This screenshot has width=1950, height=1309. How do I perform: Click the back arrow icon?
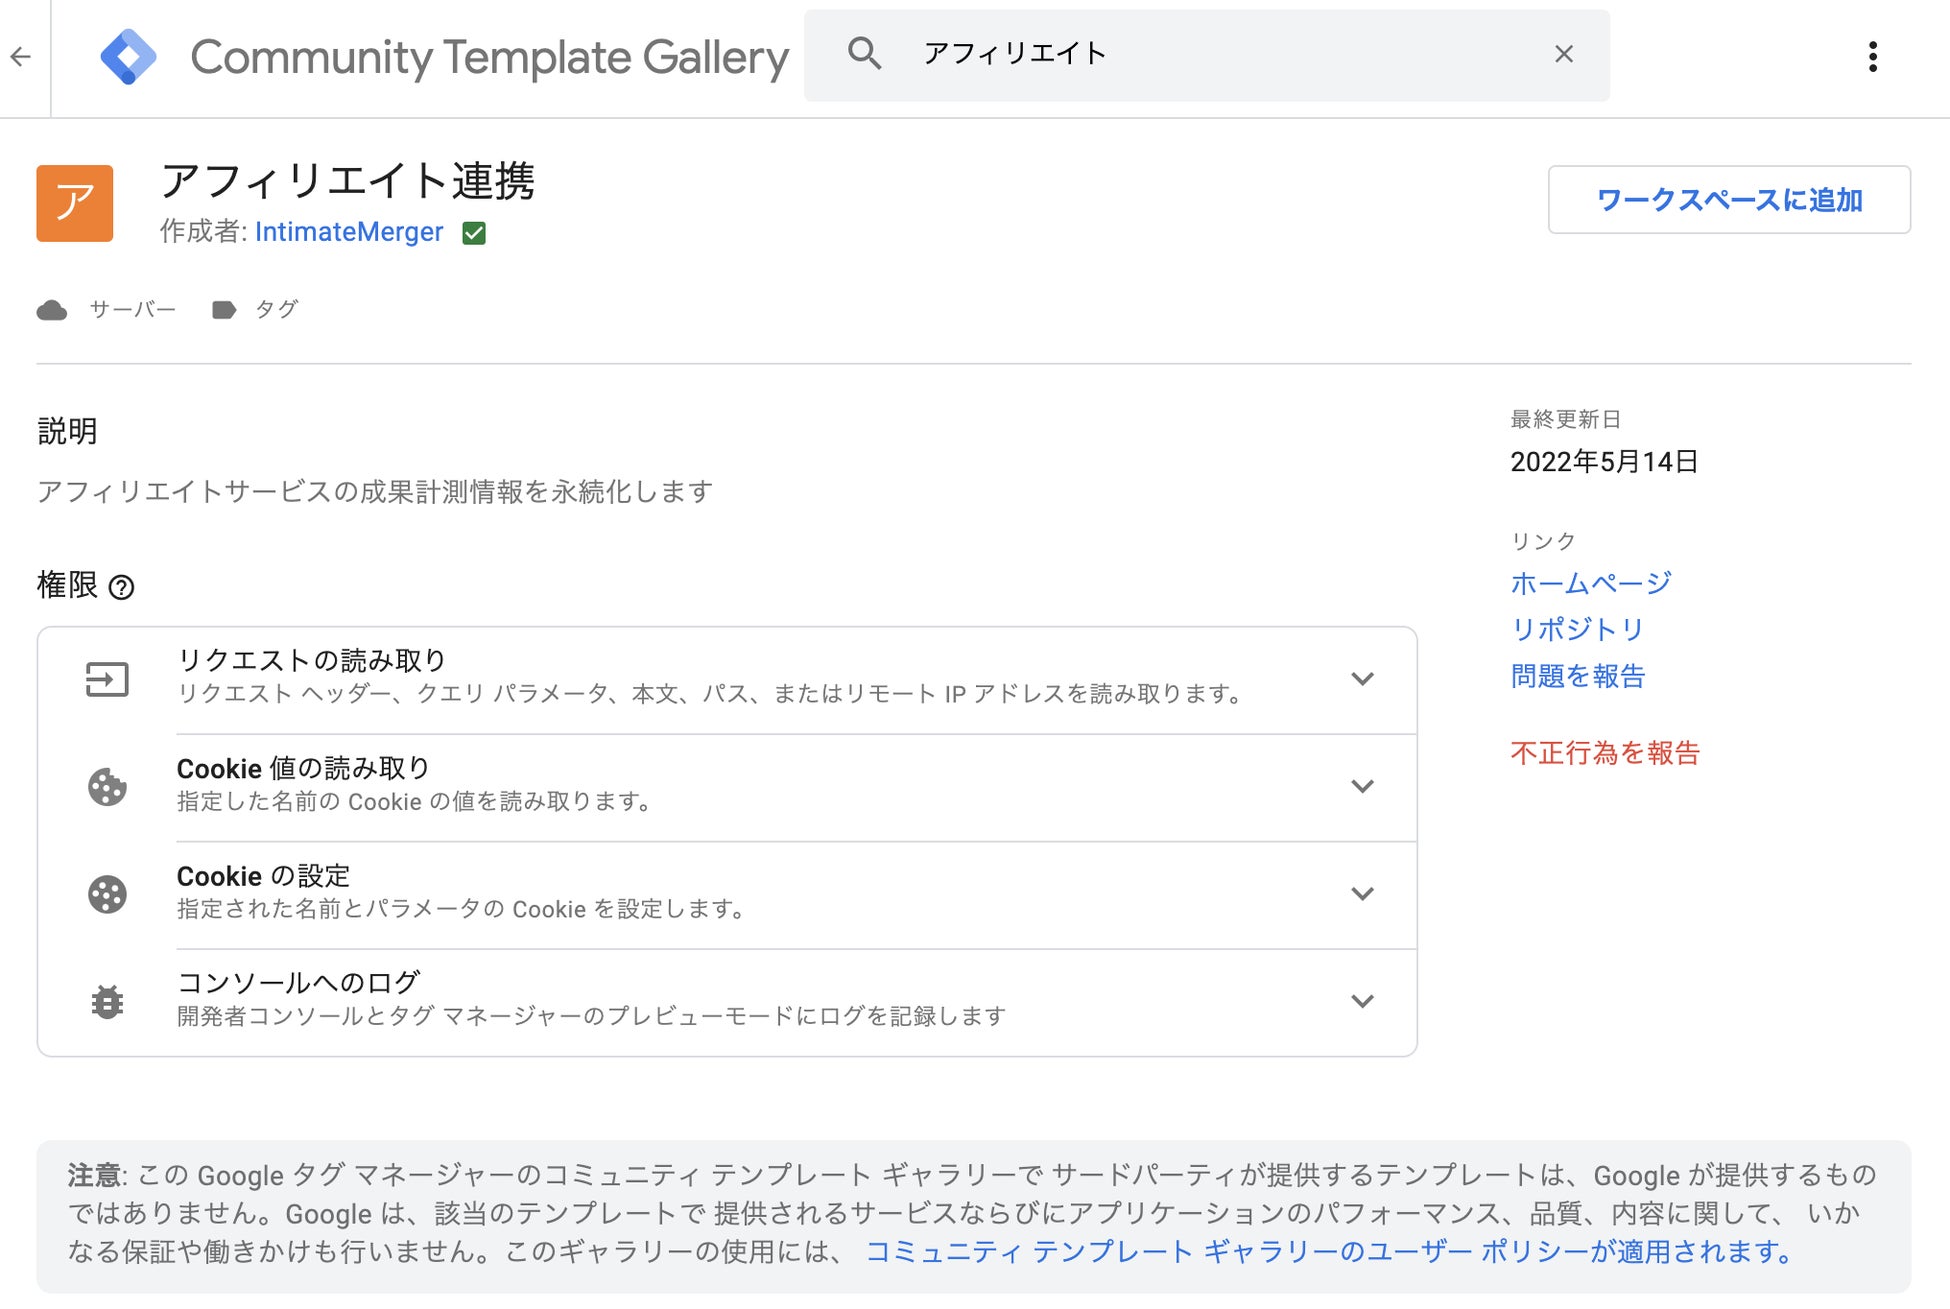(x=21, y=57)
